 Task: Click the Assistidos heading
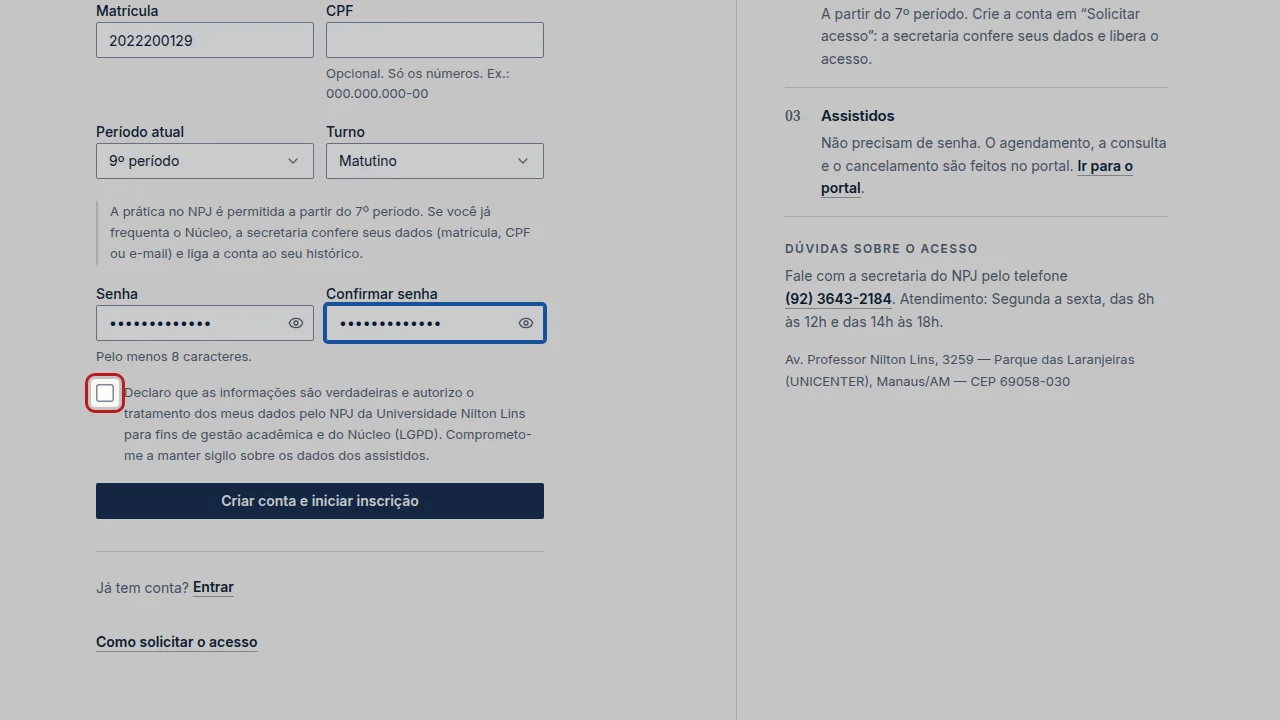(x=858, y=116)
